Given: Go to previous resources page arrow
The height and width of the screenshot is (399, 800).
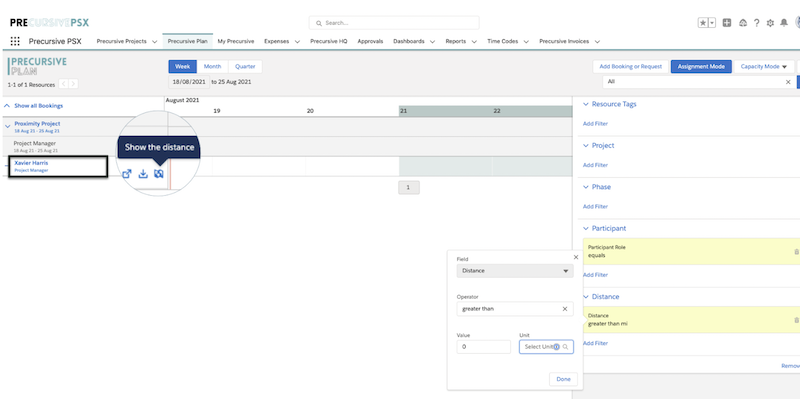Looking at the screenshot, I should pos(63,84).
